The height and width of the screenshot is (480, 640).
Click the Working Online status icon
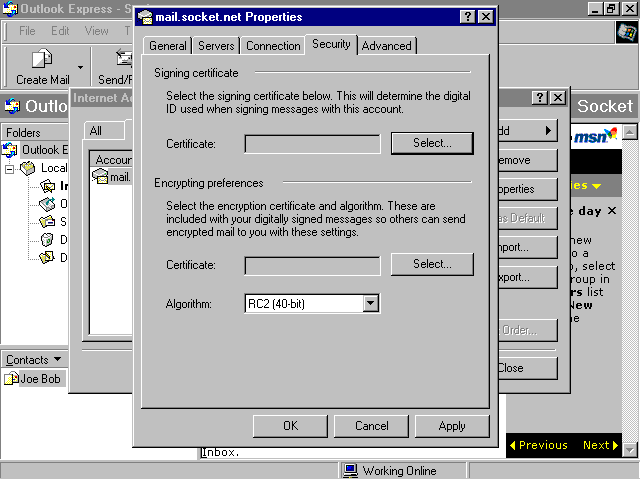(x=350, y=471)
